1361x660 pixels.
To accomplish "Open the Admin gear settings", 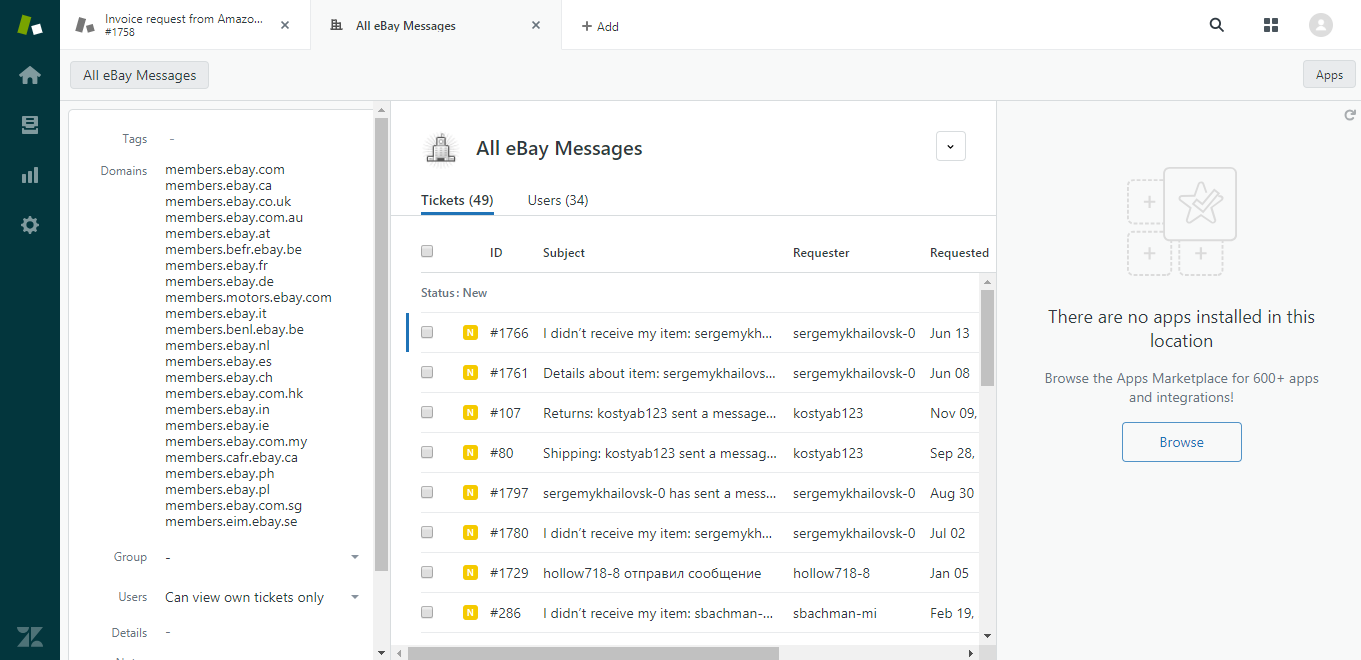I will tap(30, 225).
